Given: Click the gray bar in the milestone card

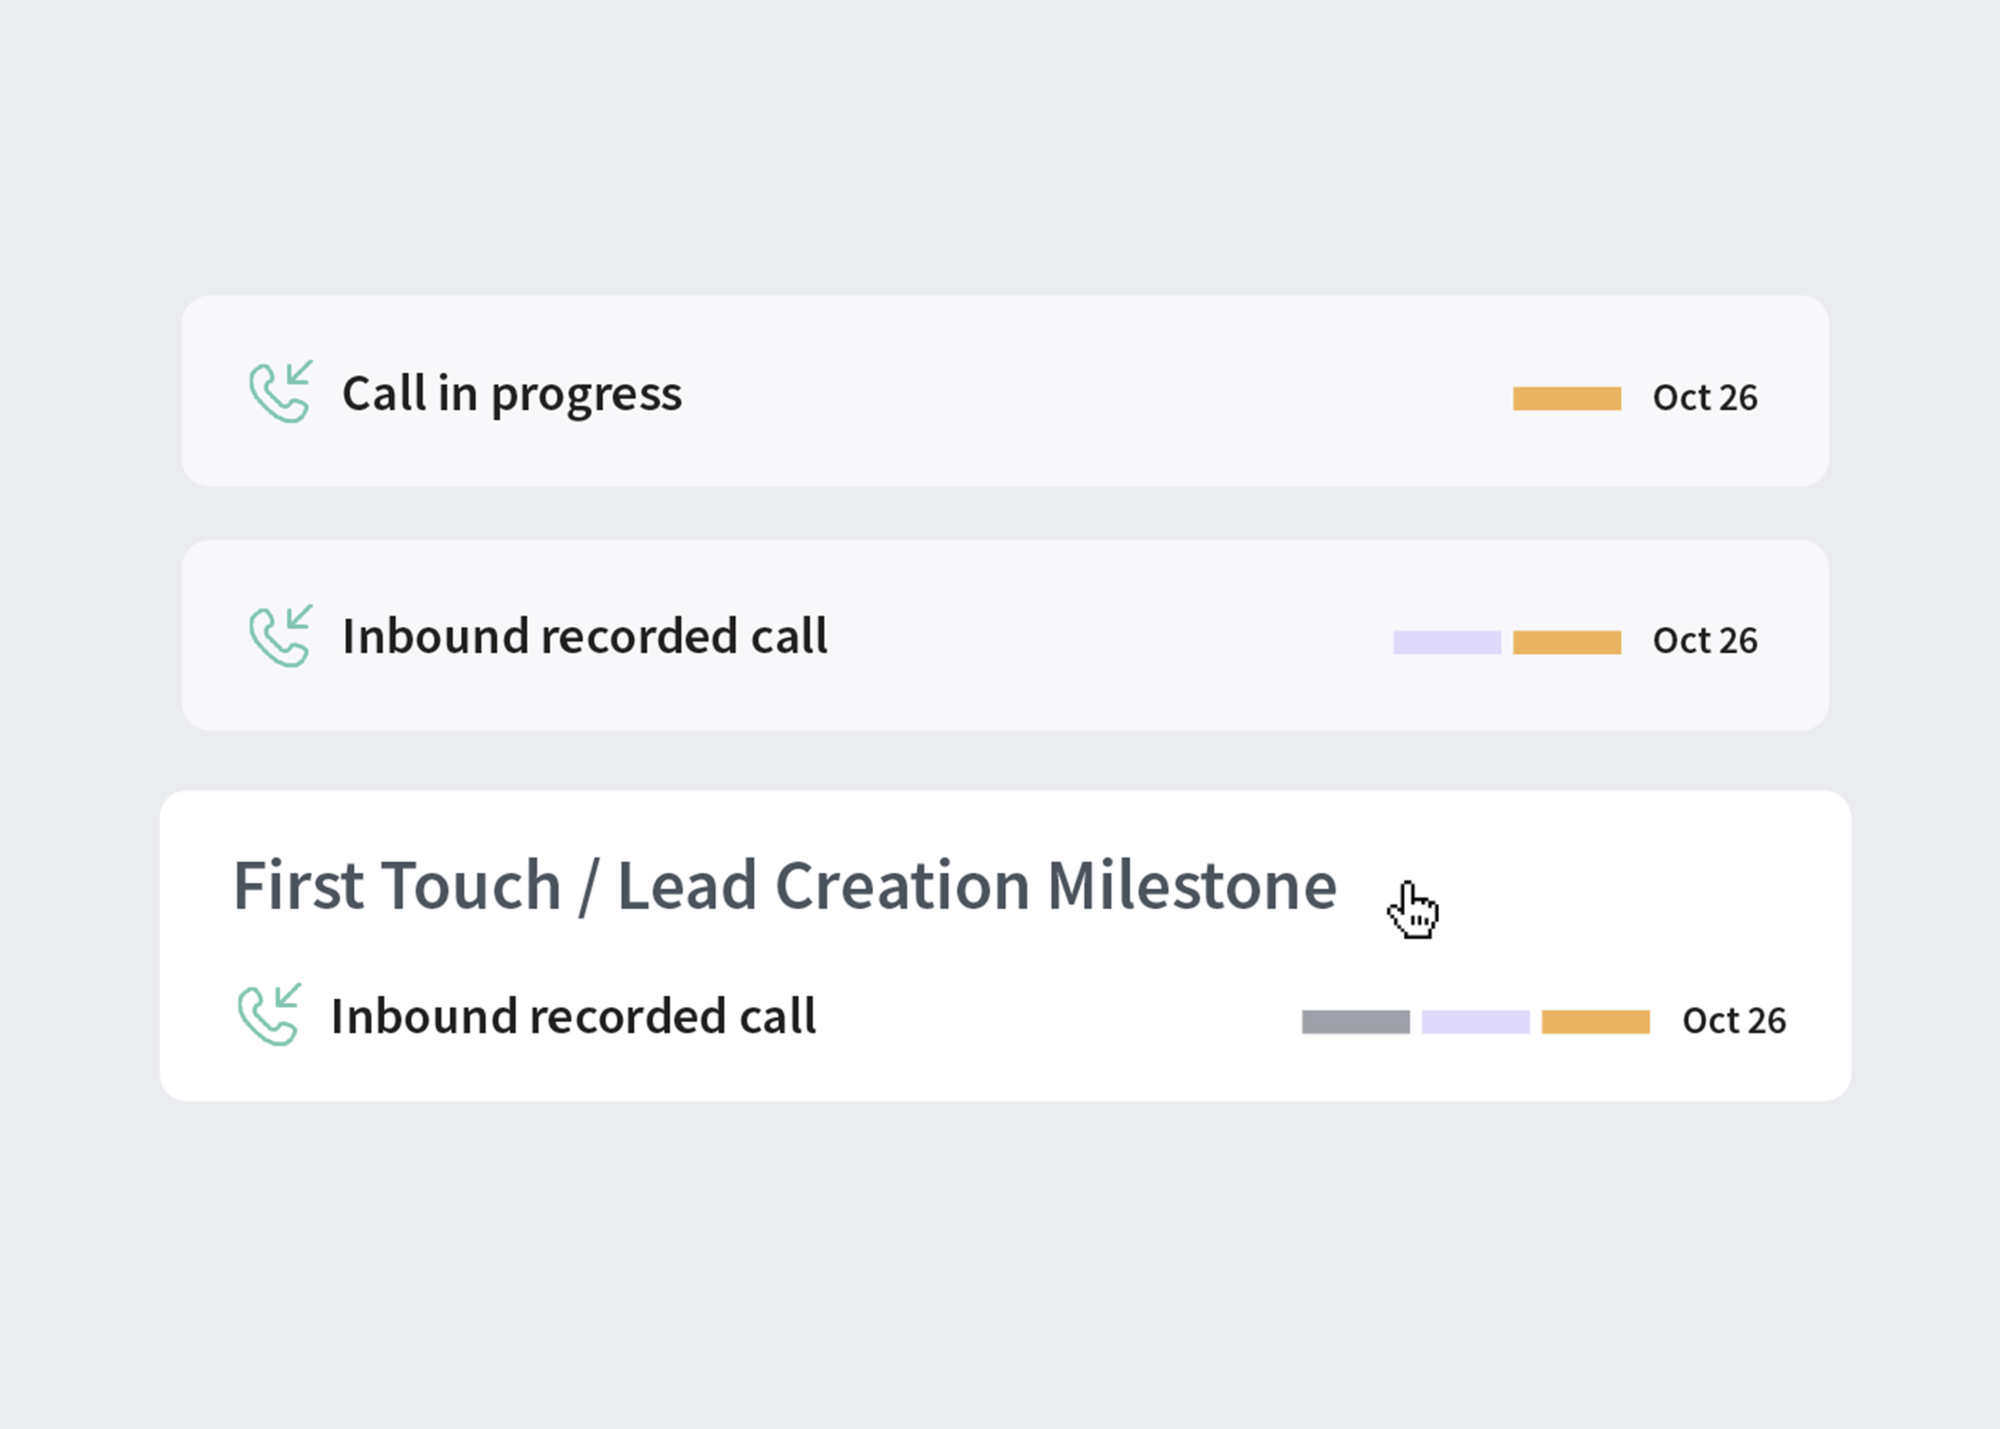Looking at the screenshot, I should pyautogui.click(x=1355, y=1022).
